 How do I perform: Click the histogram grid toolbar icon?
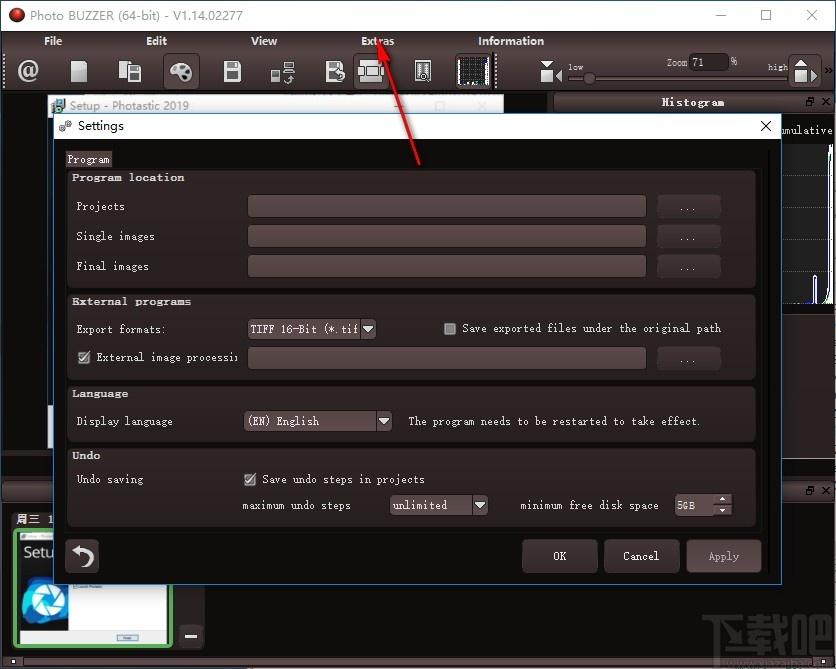point(473,71)
